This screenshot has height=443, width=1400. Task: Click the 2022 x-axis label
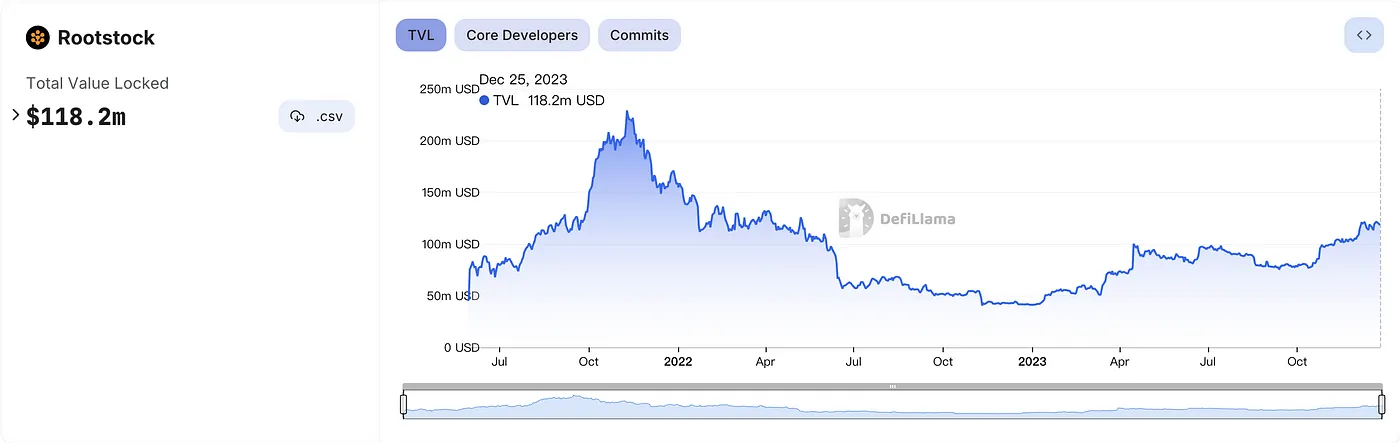point(678,361)
